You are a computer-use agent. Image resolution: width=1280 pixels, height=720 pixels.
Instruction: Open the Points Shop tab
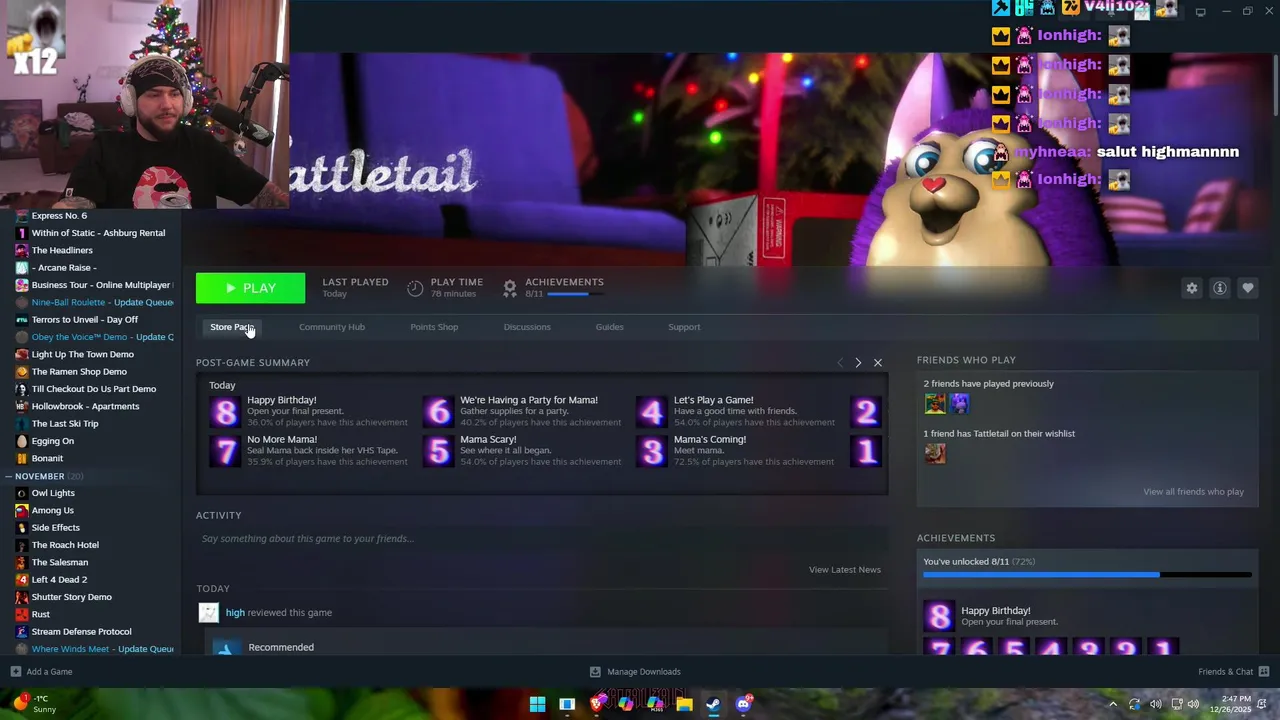434,327
